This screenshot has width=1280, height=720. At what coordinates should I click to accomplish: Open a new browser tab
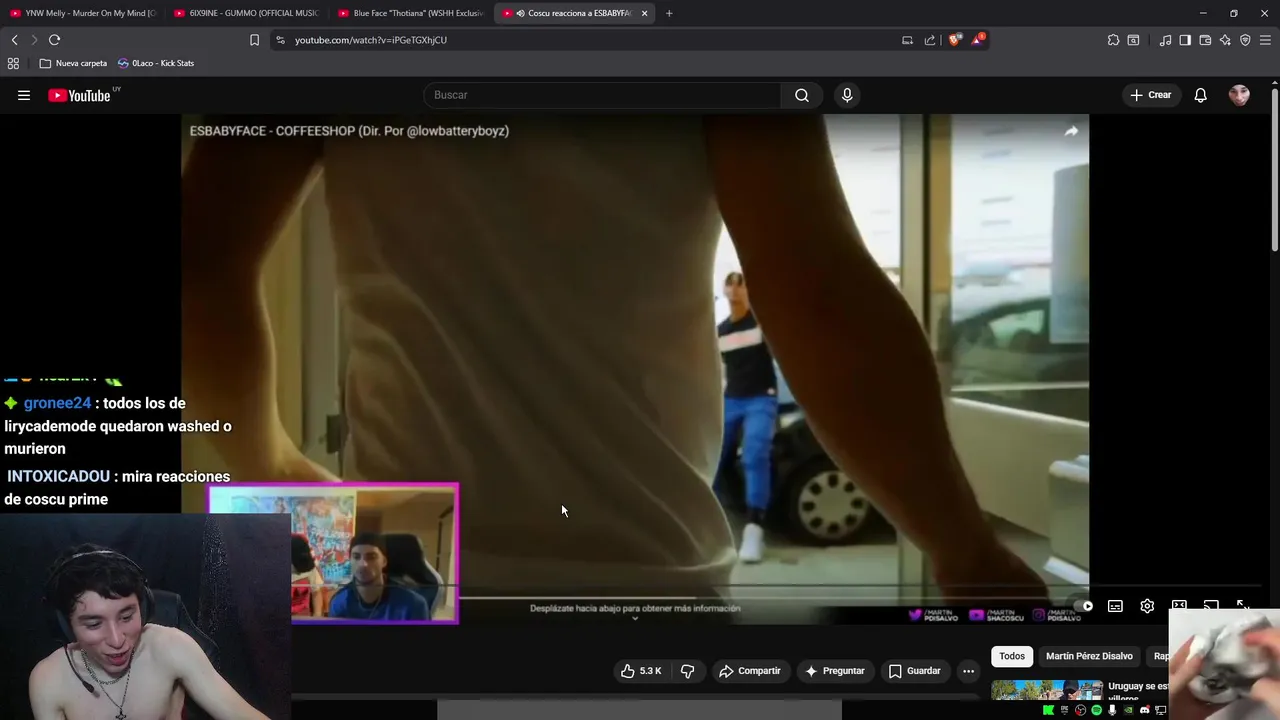[669, 13]
